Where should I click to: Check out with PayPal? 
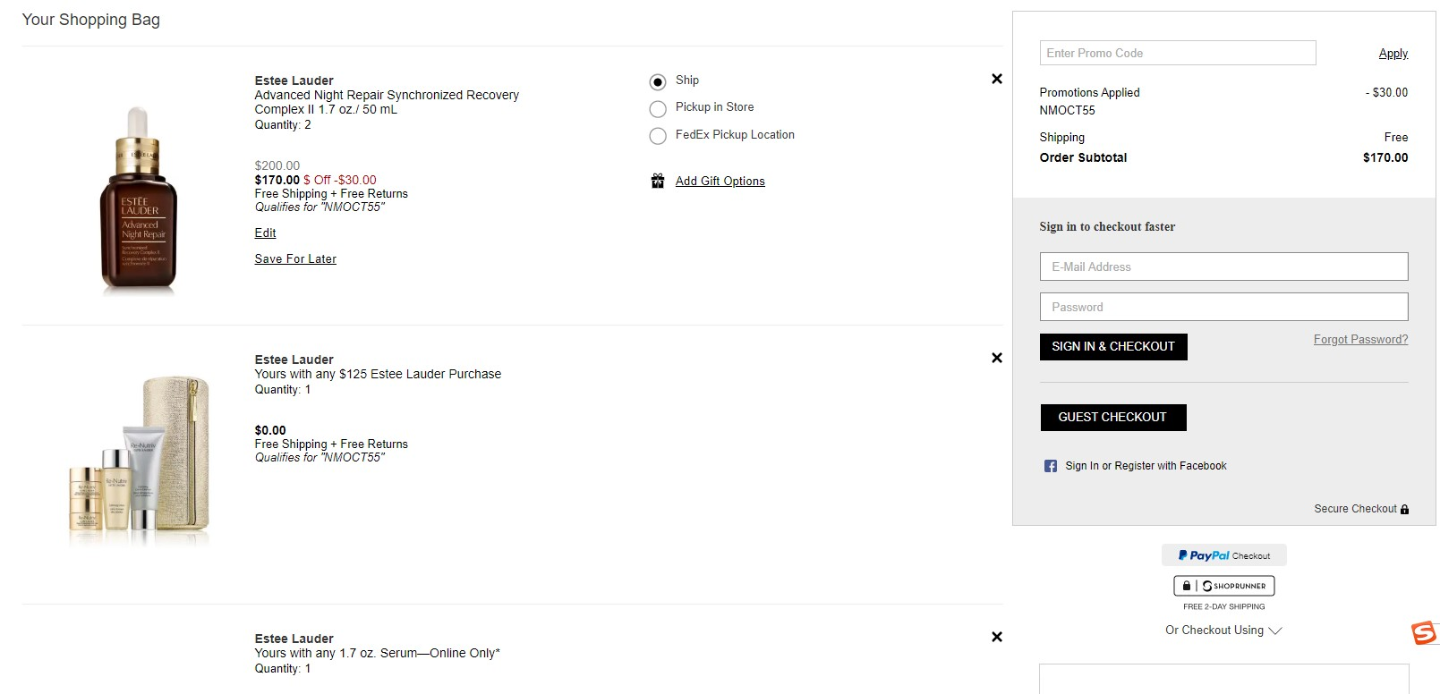pos(1224,555)
